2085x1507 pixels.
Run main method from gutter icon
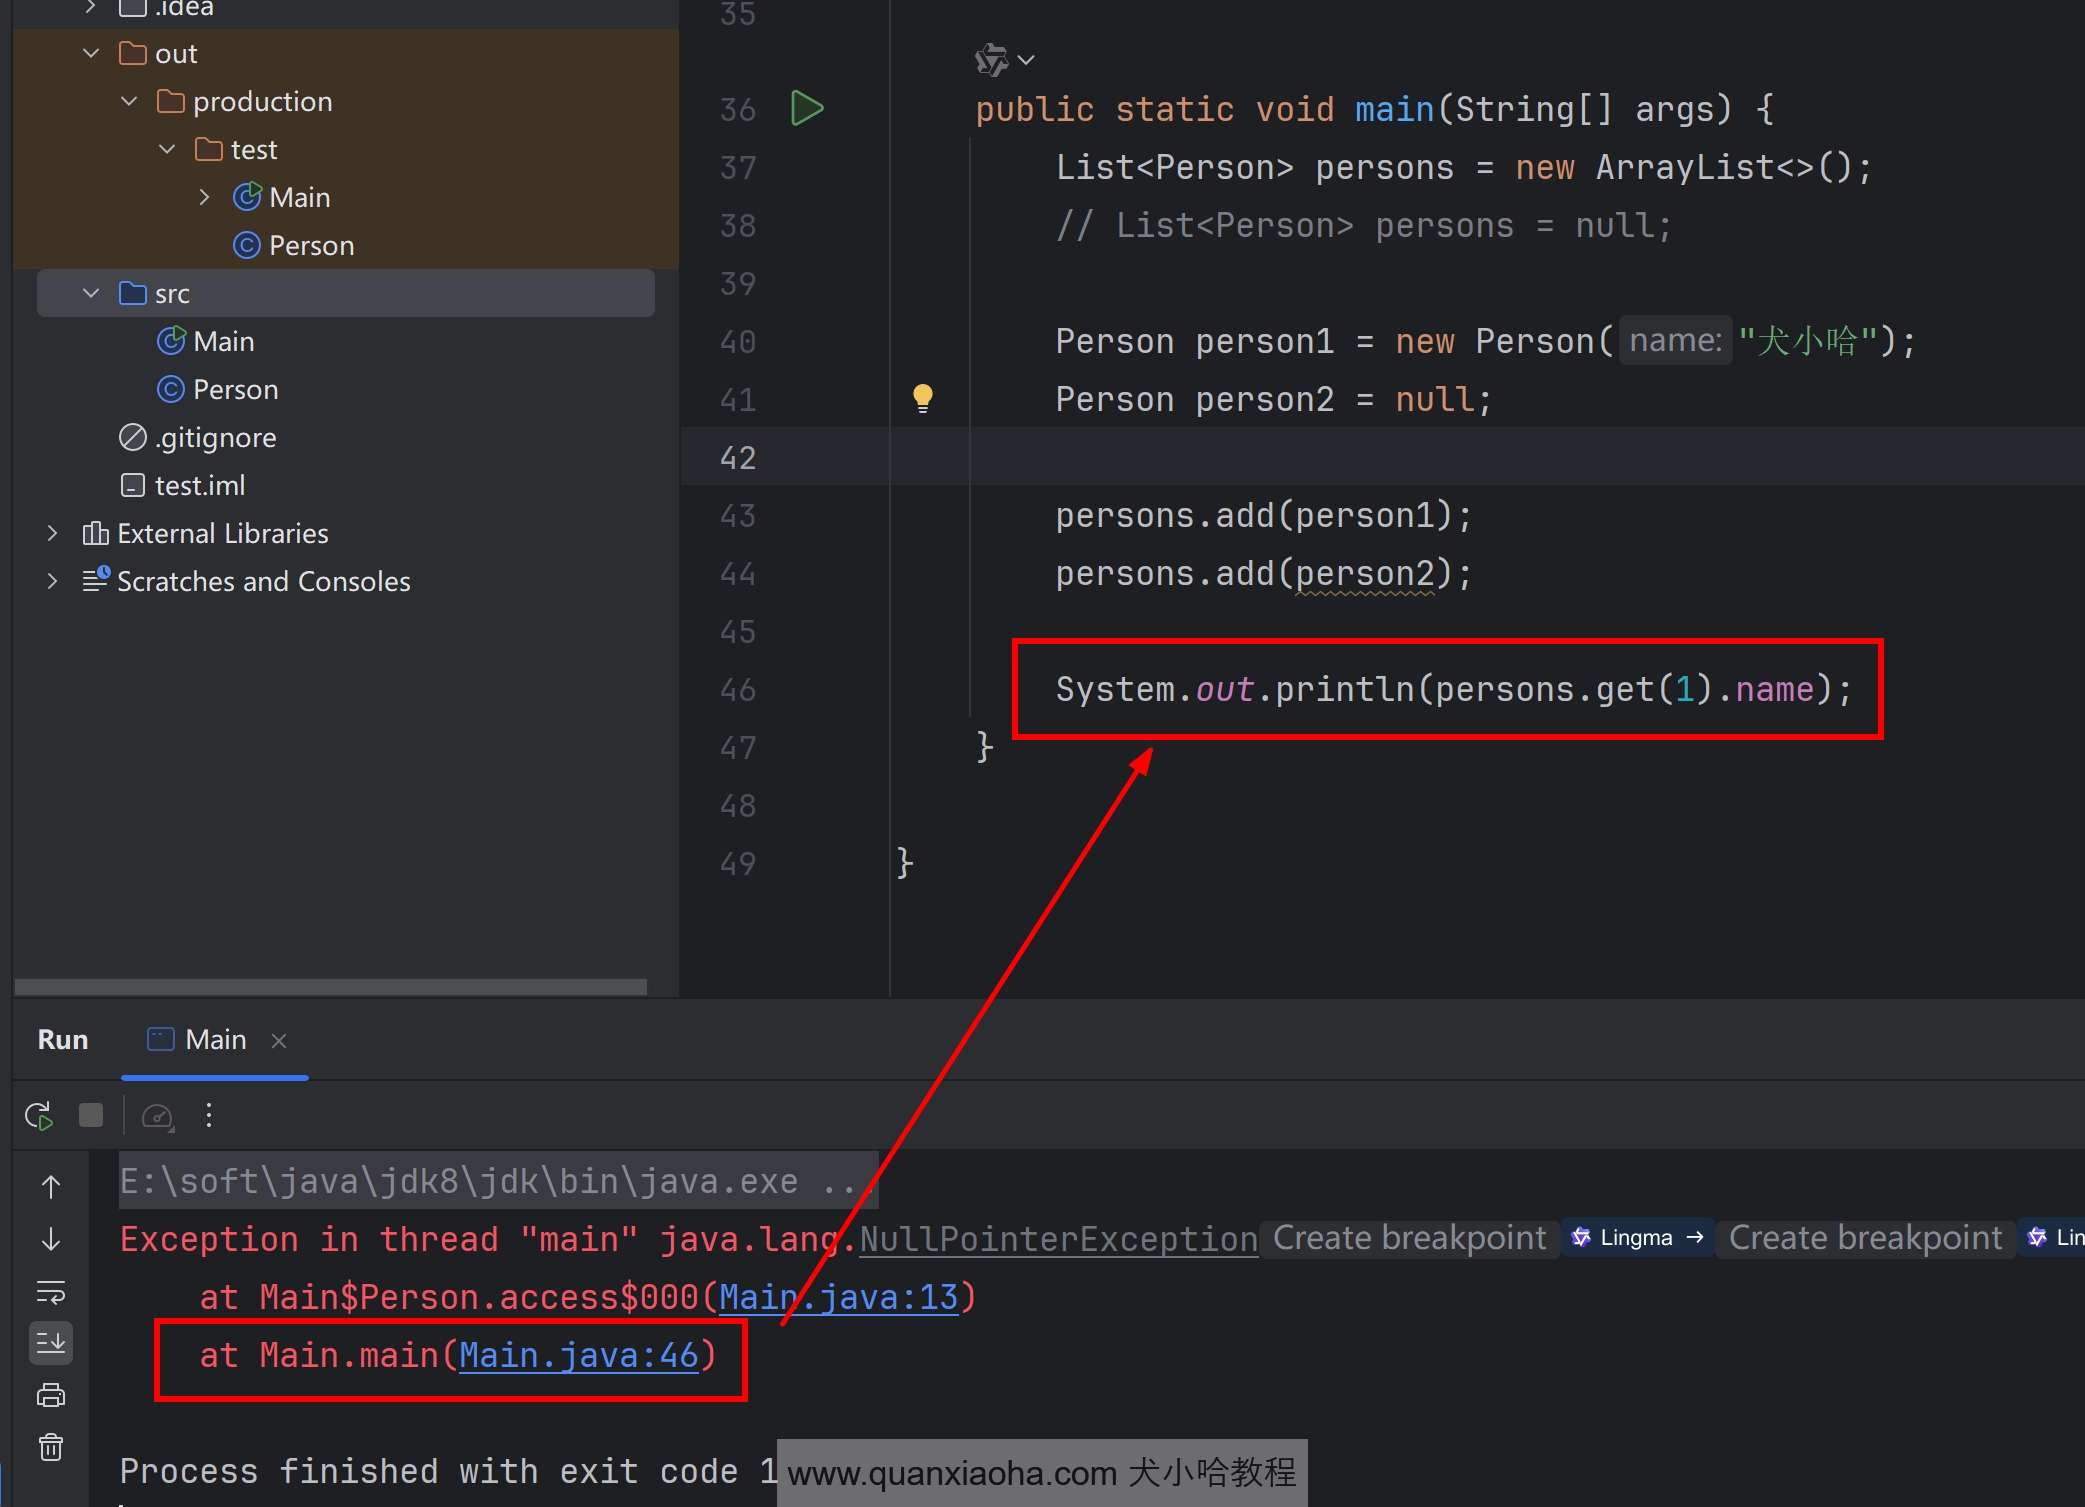coord(807,108)
